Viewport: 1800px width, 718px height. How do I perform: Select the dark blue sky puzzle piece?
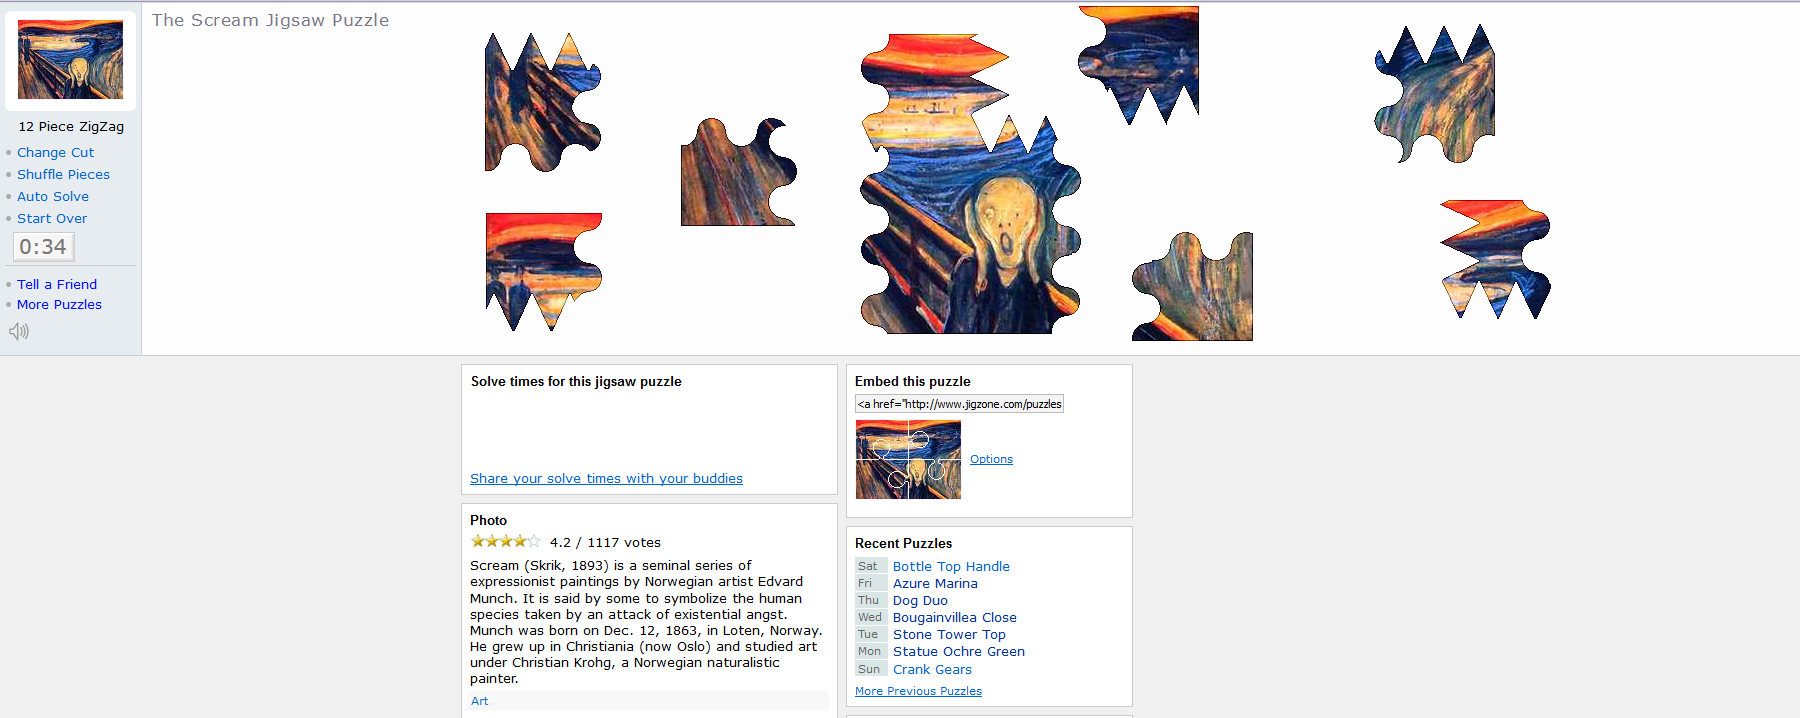point(1139,64)
